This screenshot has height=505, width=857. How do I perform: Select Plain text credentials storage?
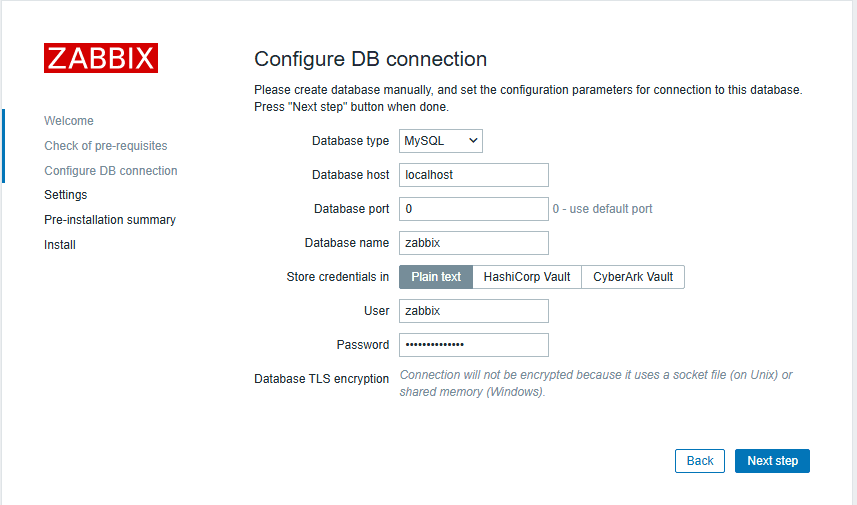[x=436, y=277]
